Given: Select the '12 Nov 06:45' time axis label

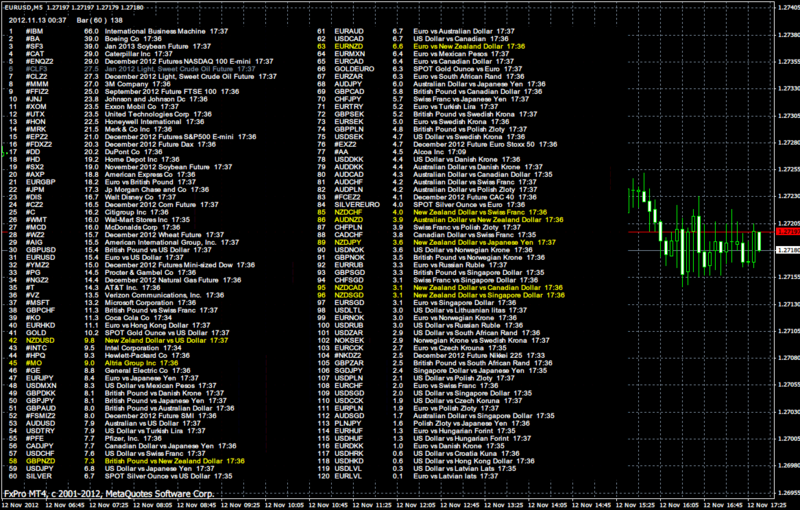Looking at the screenshot, I should coord(64,505).
